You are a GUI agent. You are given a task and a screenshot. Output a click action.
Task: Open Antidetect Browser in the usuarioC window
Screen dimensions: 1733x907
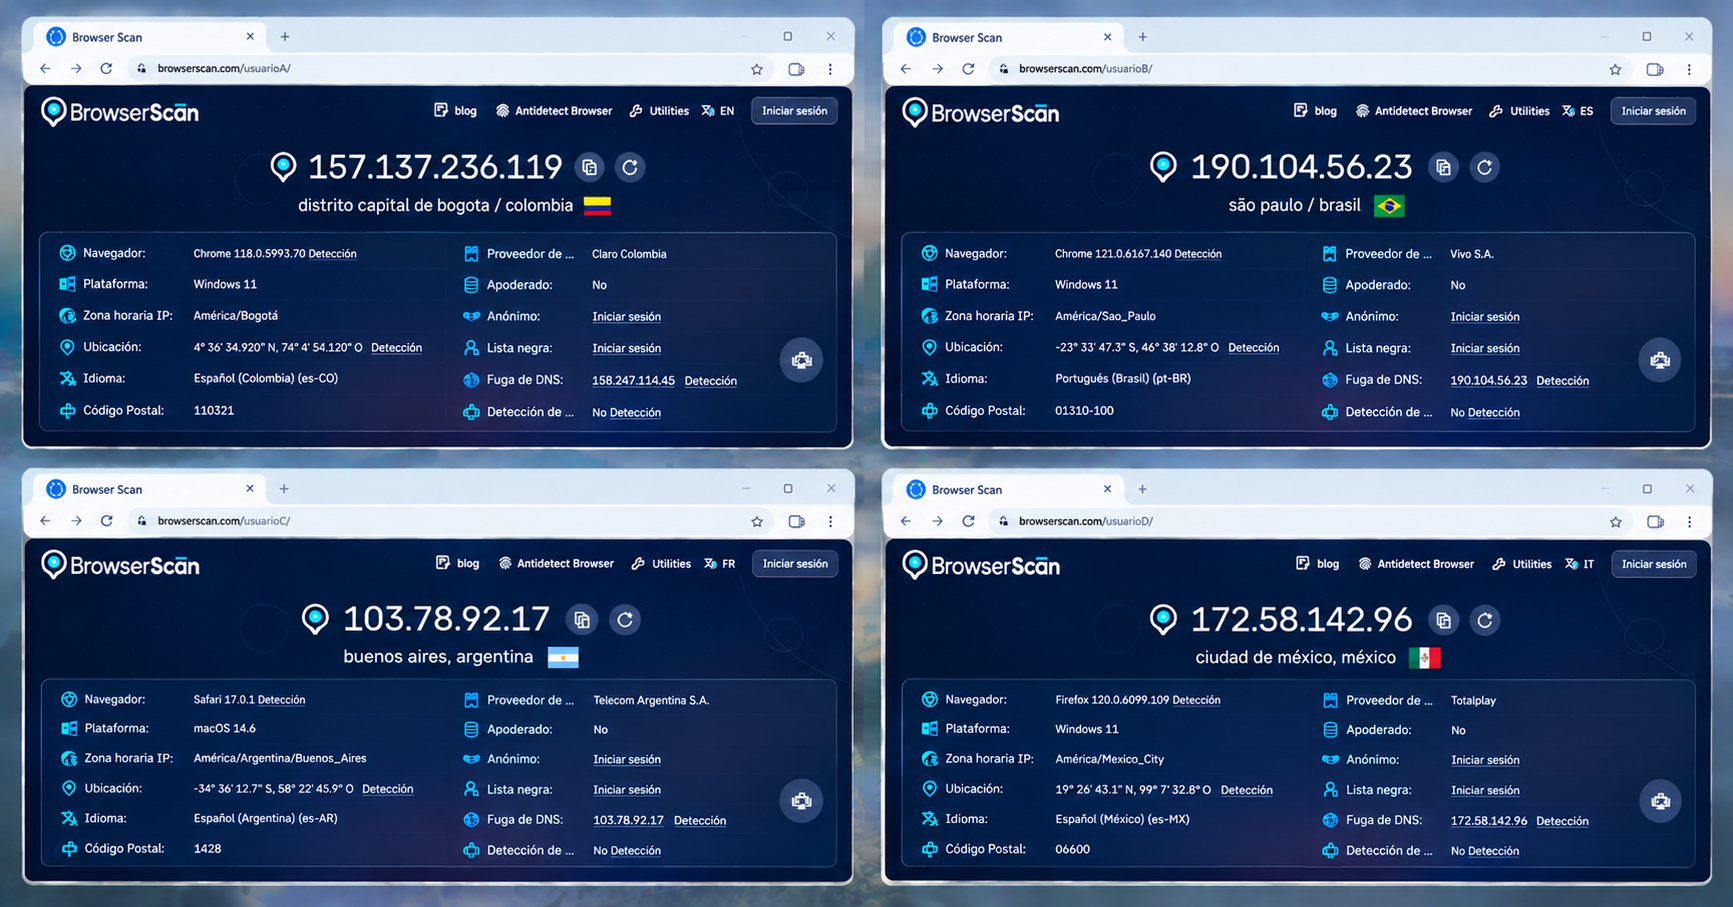[556, 564]
